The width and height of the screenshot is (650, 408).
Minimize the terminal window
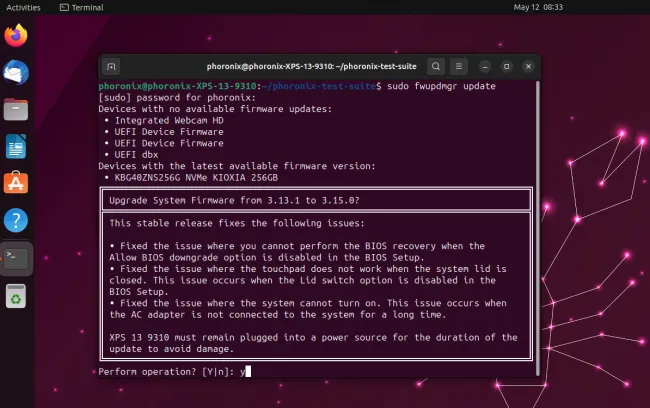[x=485, y=66]
